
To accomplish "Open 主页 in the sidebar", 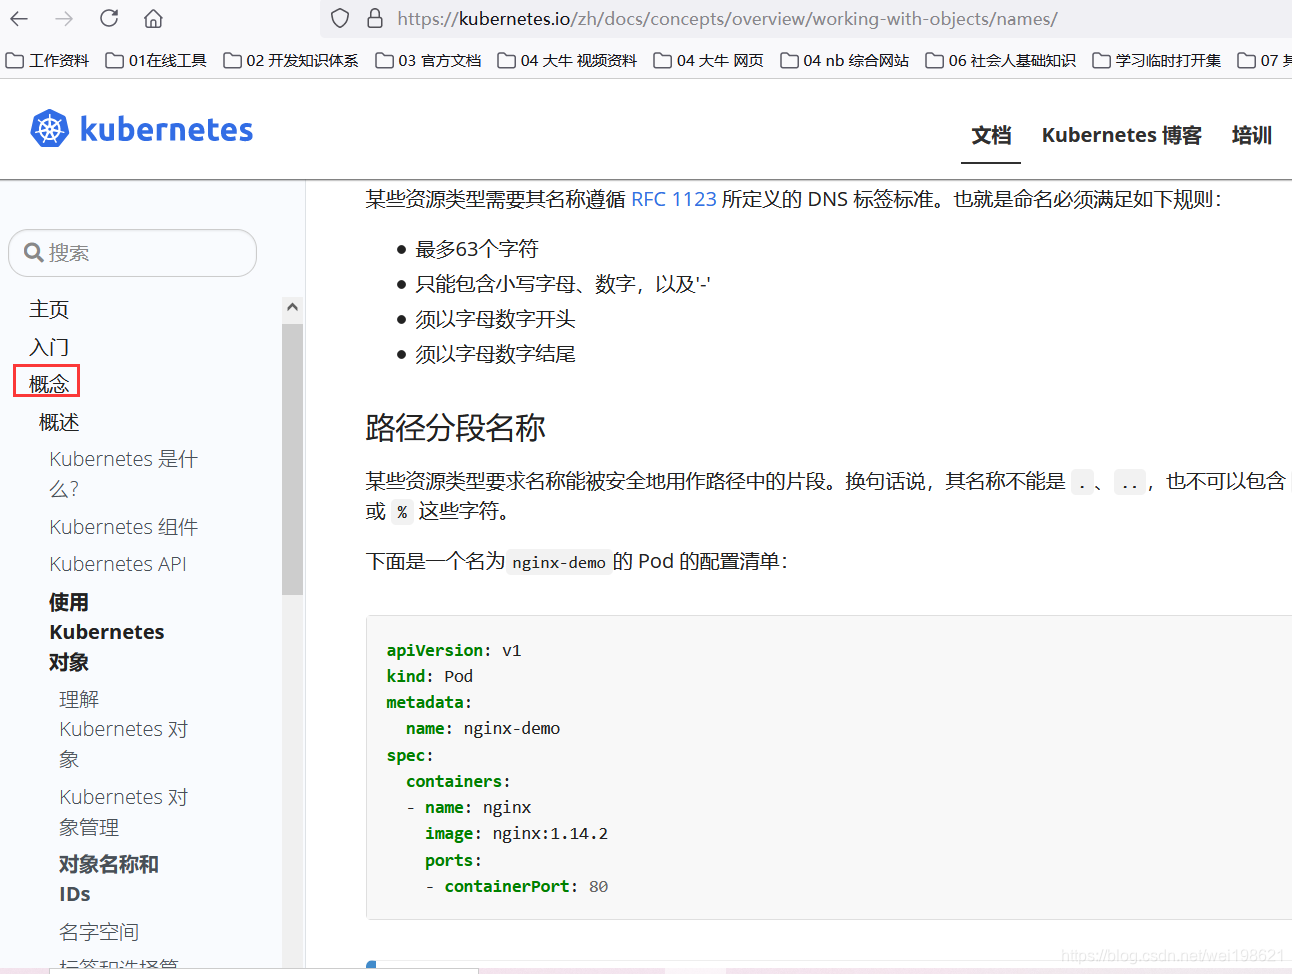I will 49,309.
